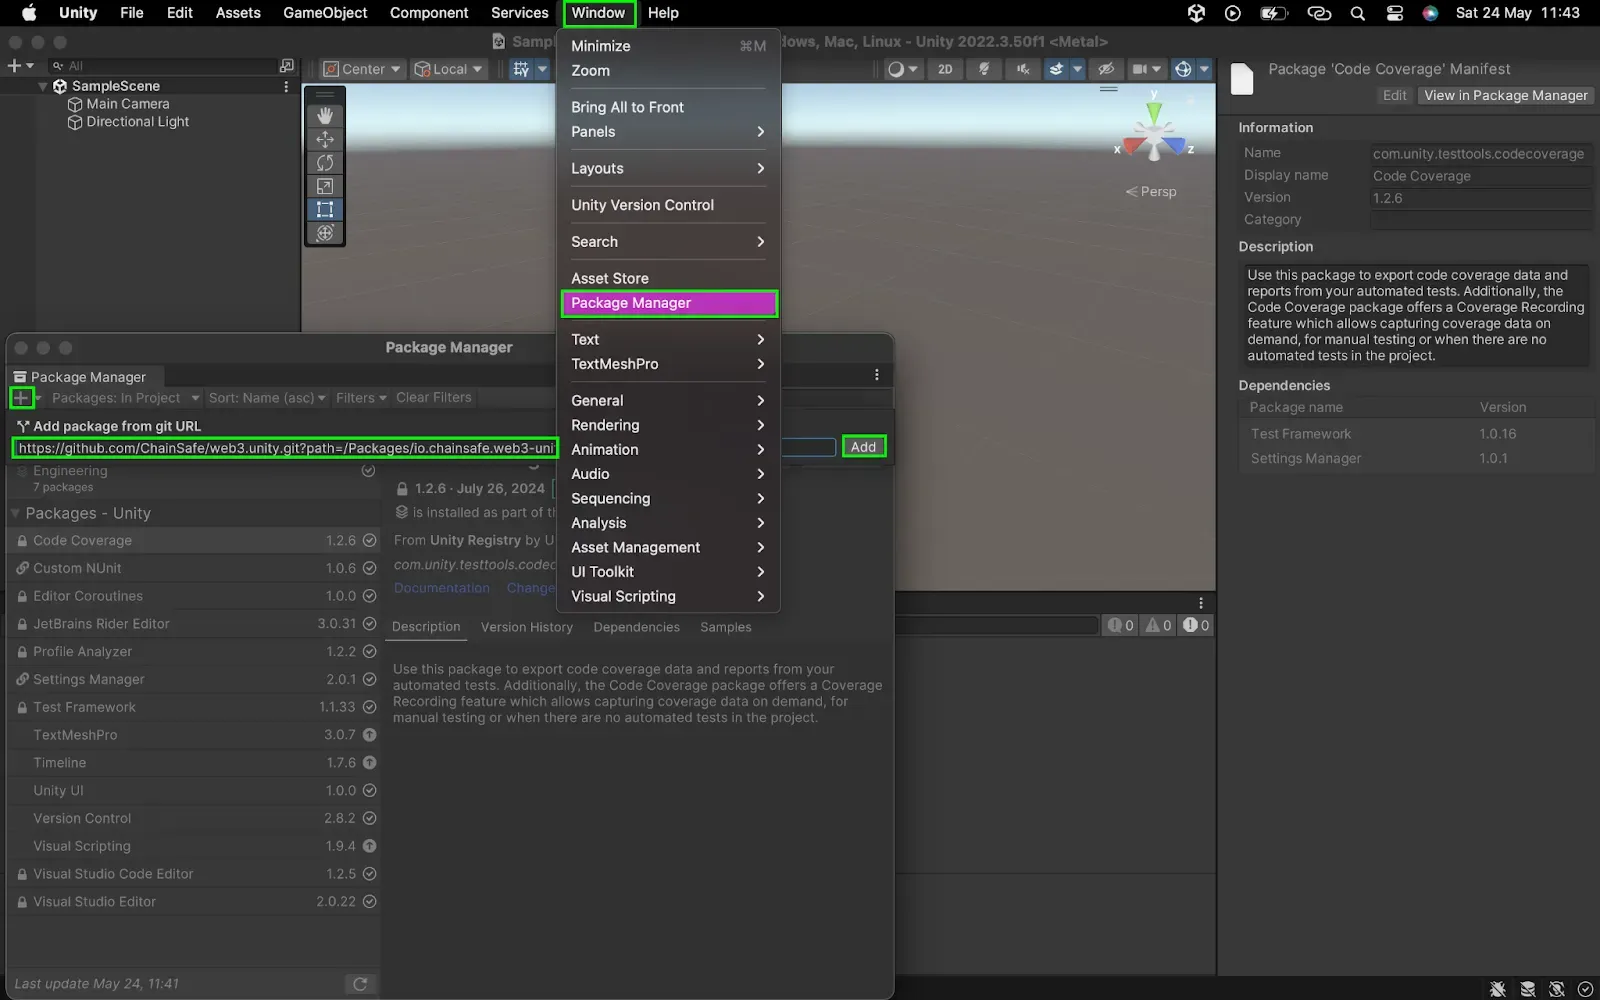Click the git URL input field
This screenshot has width=1600, height=1000.
(285, 448)
